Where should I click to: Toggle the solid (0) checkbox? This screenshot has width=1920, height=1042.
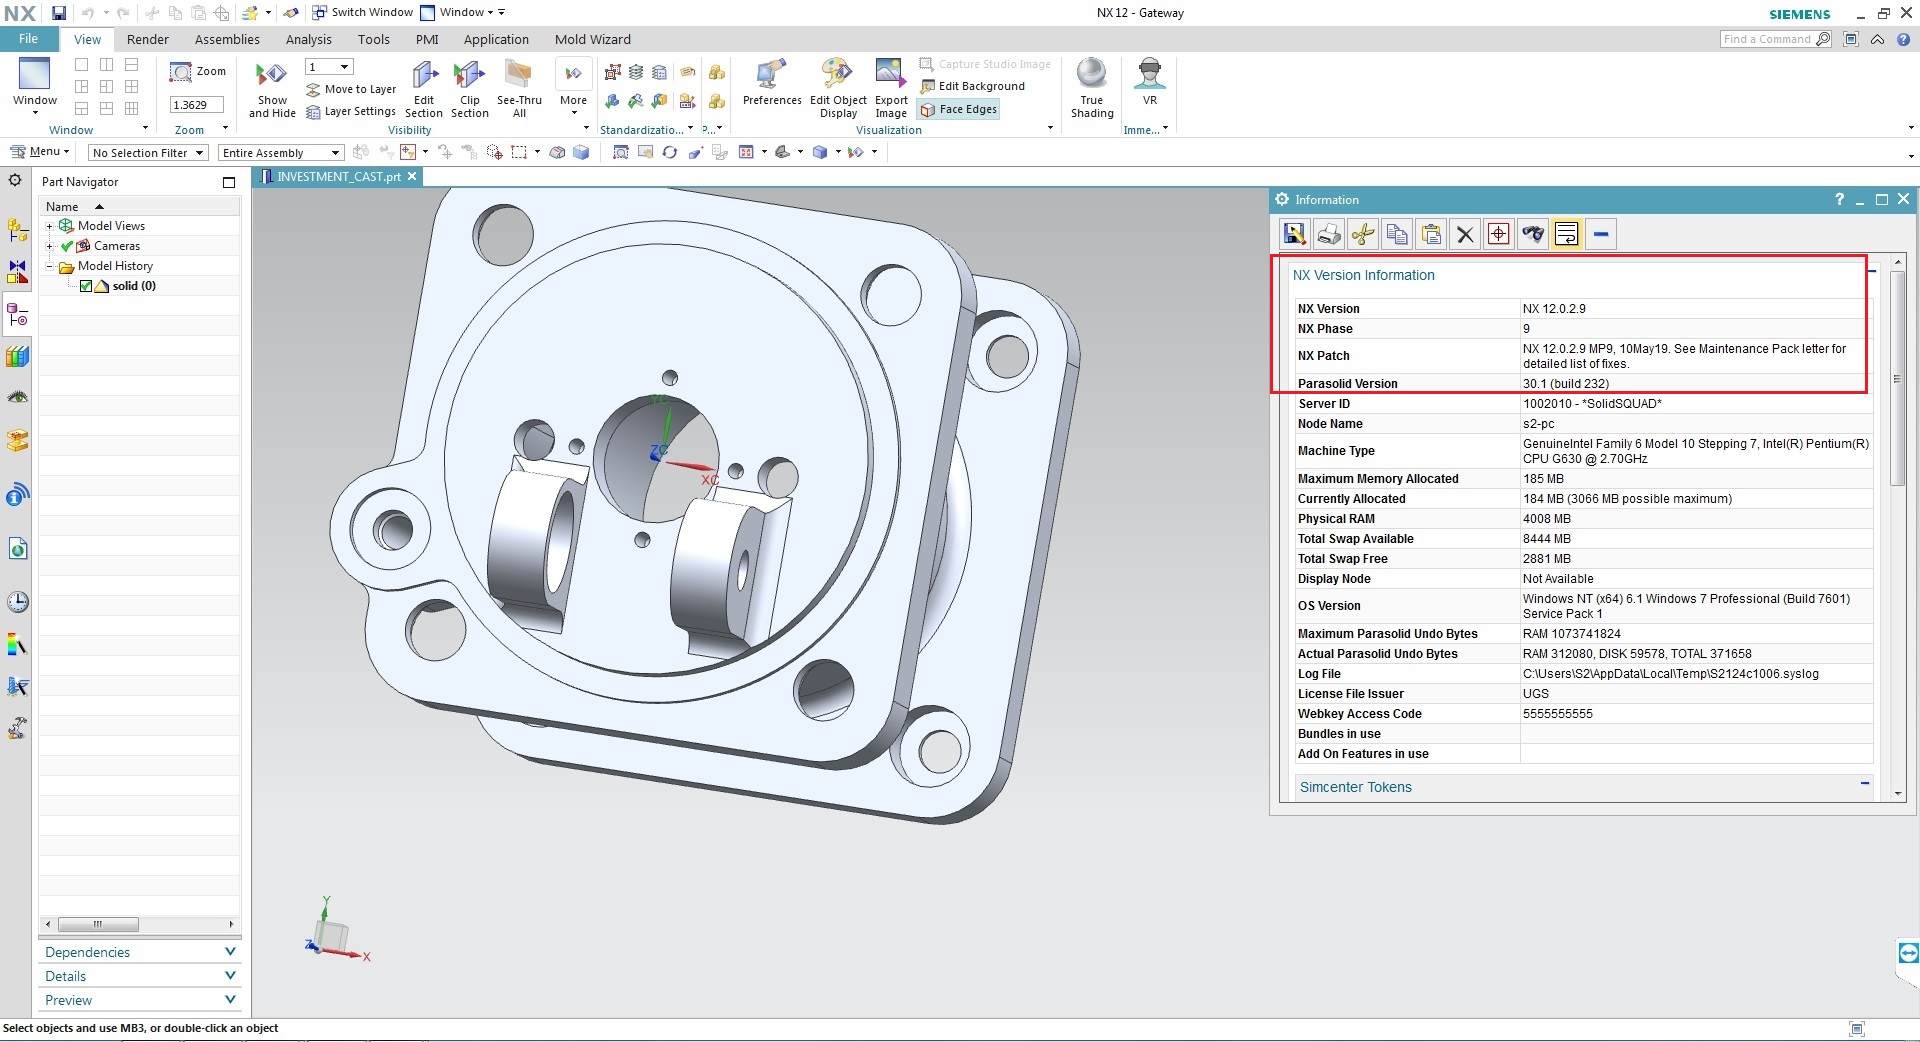86,286
